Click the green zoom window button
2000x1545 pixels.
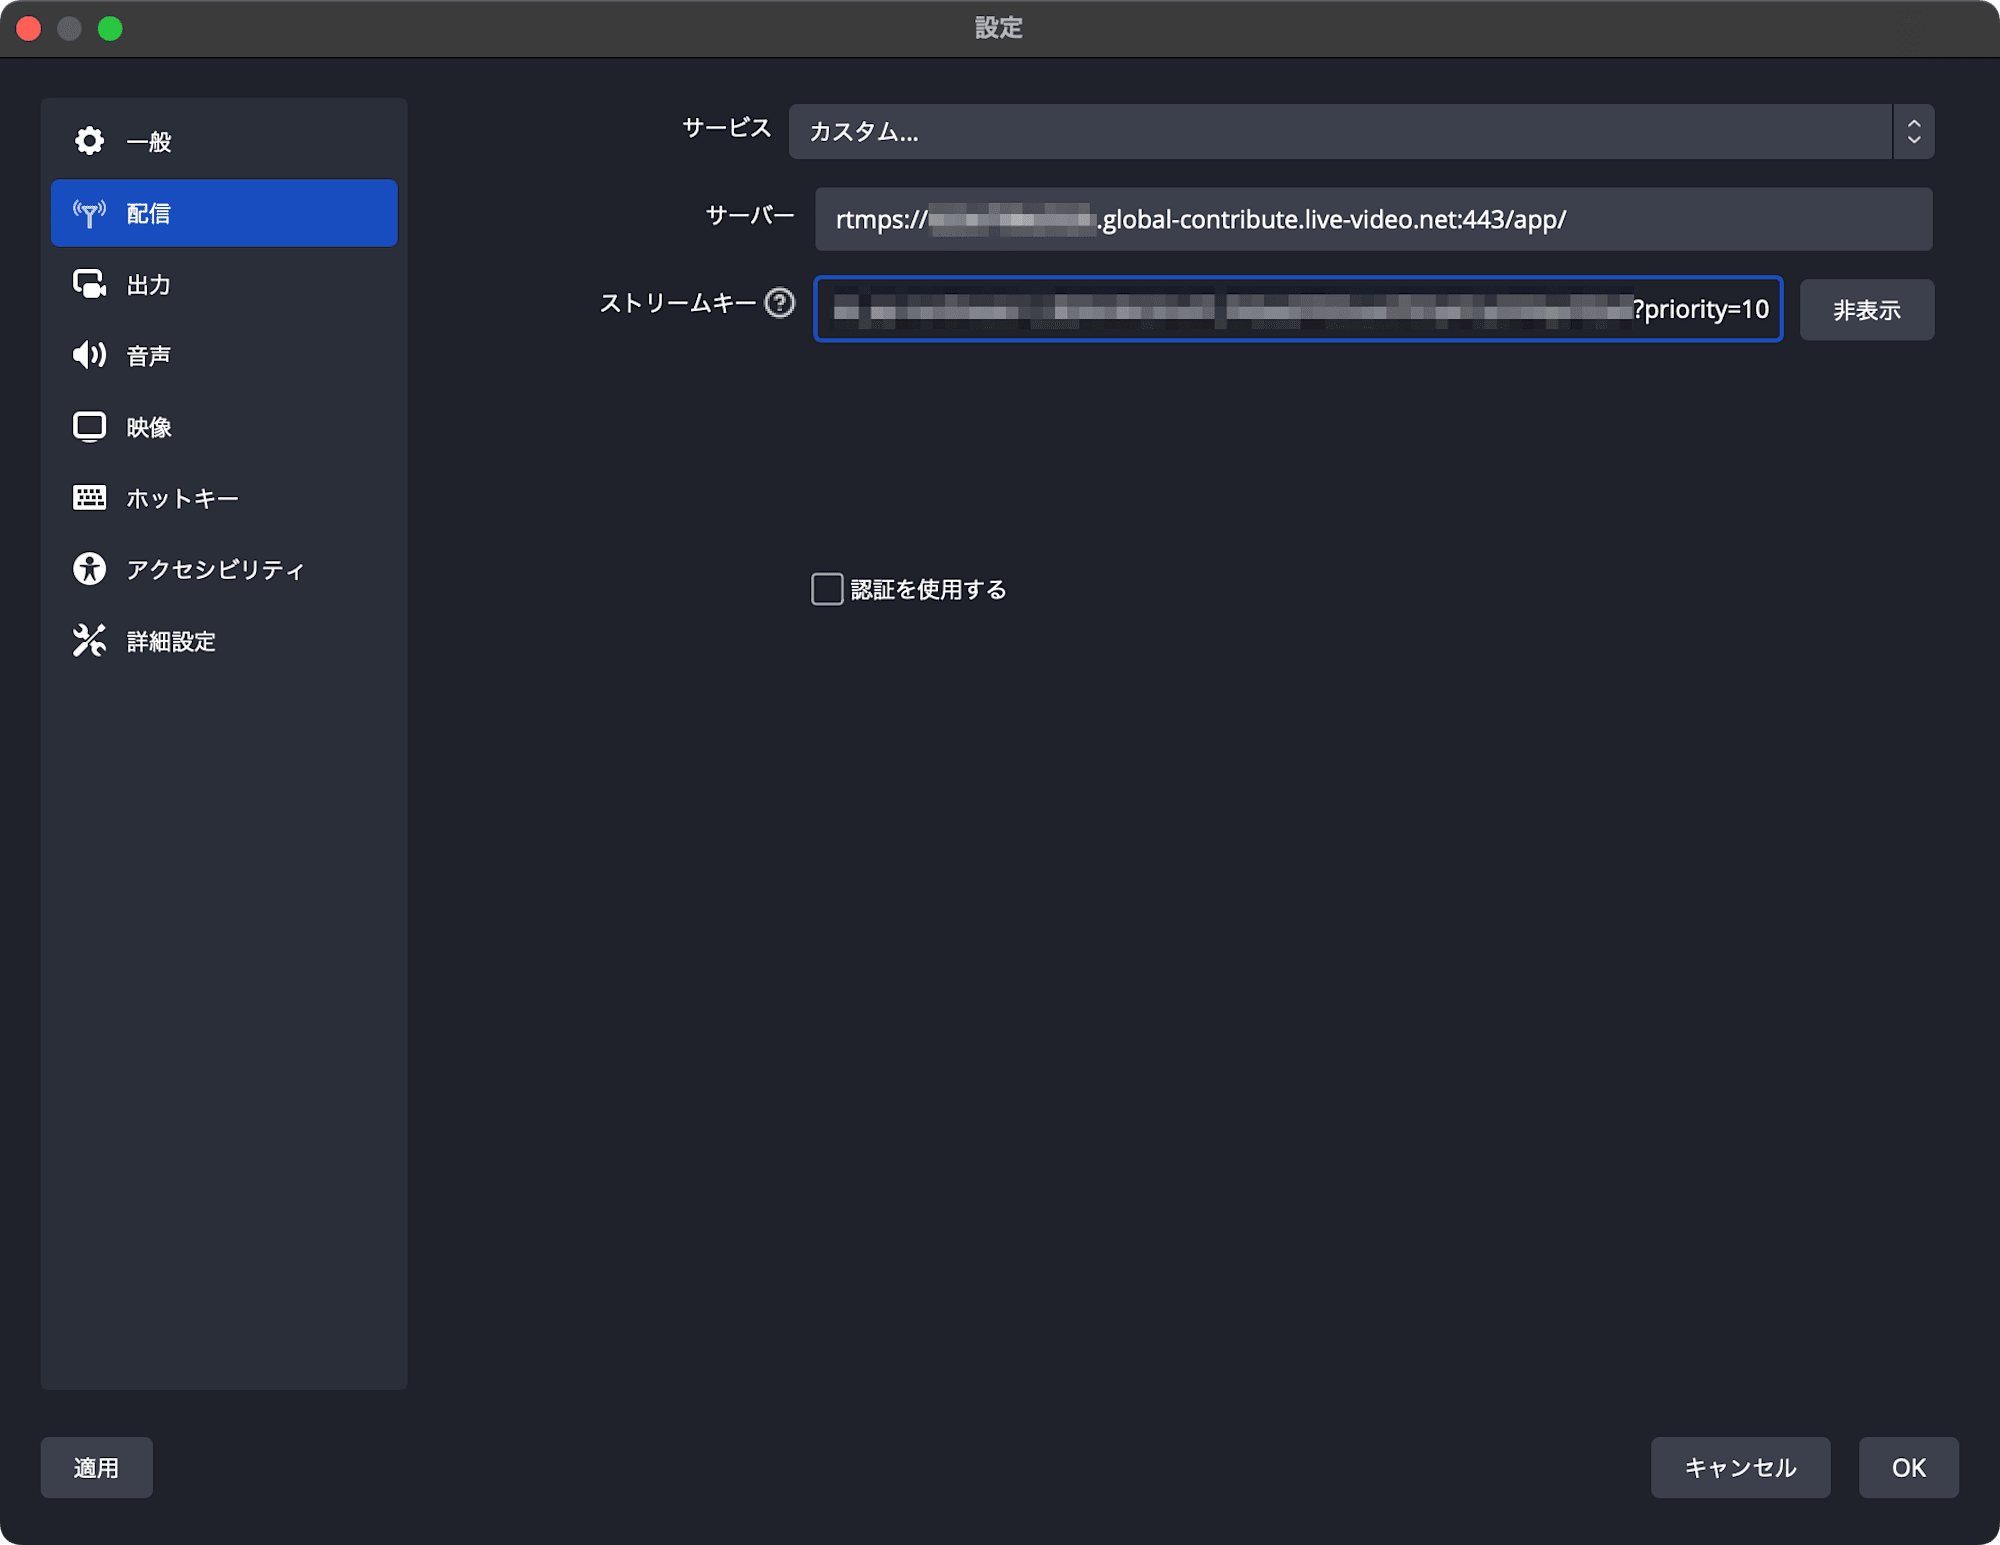coord(110,28)
